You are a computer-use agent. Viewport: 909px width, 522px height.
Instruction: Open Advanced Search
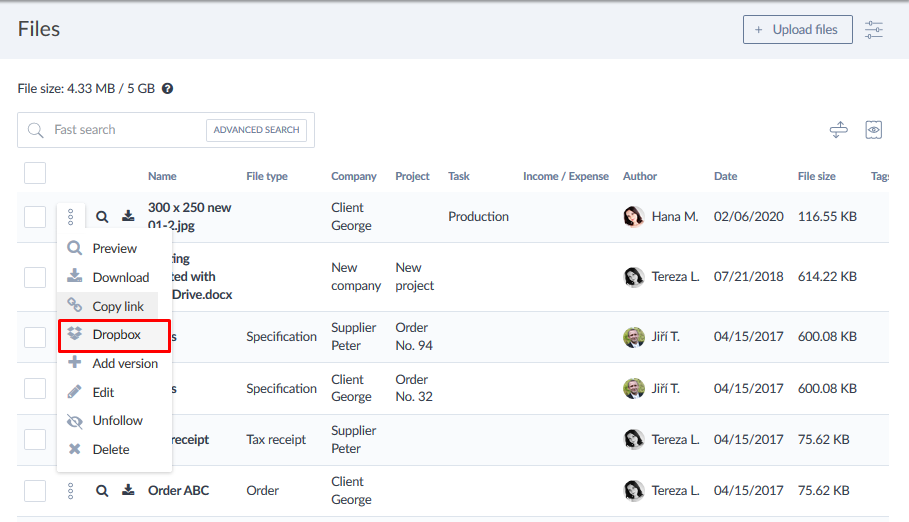pos(256,130)
